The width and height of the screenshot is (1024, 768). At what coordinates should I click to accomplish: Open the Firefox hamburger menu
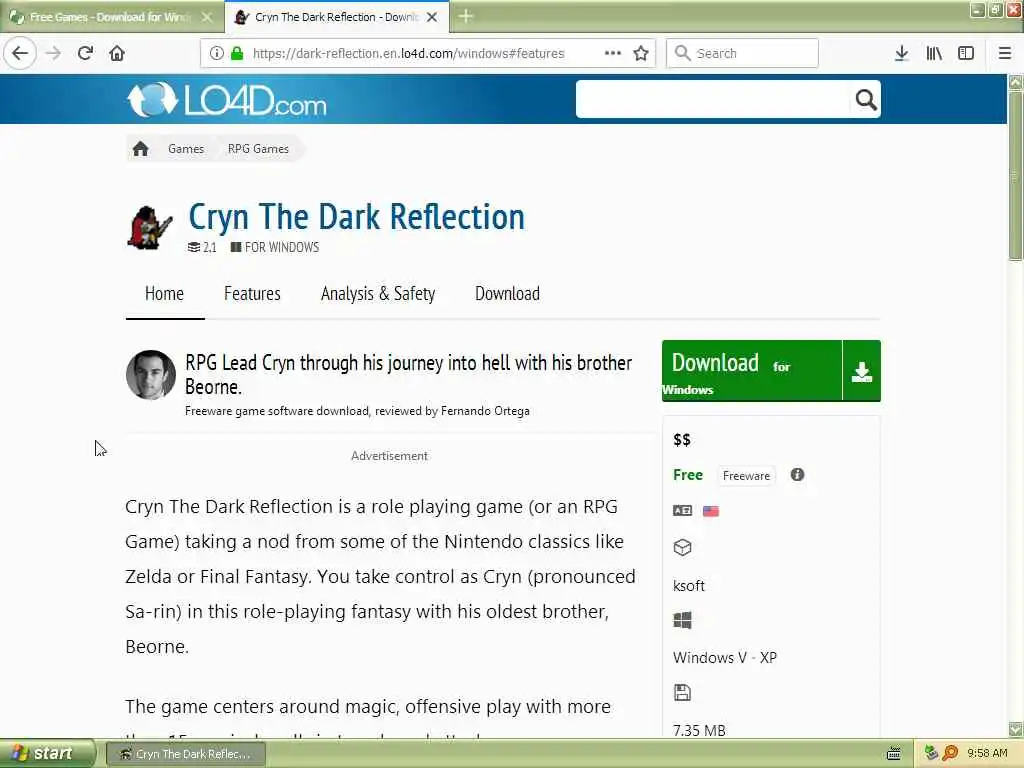pos(1005,54)
